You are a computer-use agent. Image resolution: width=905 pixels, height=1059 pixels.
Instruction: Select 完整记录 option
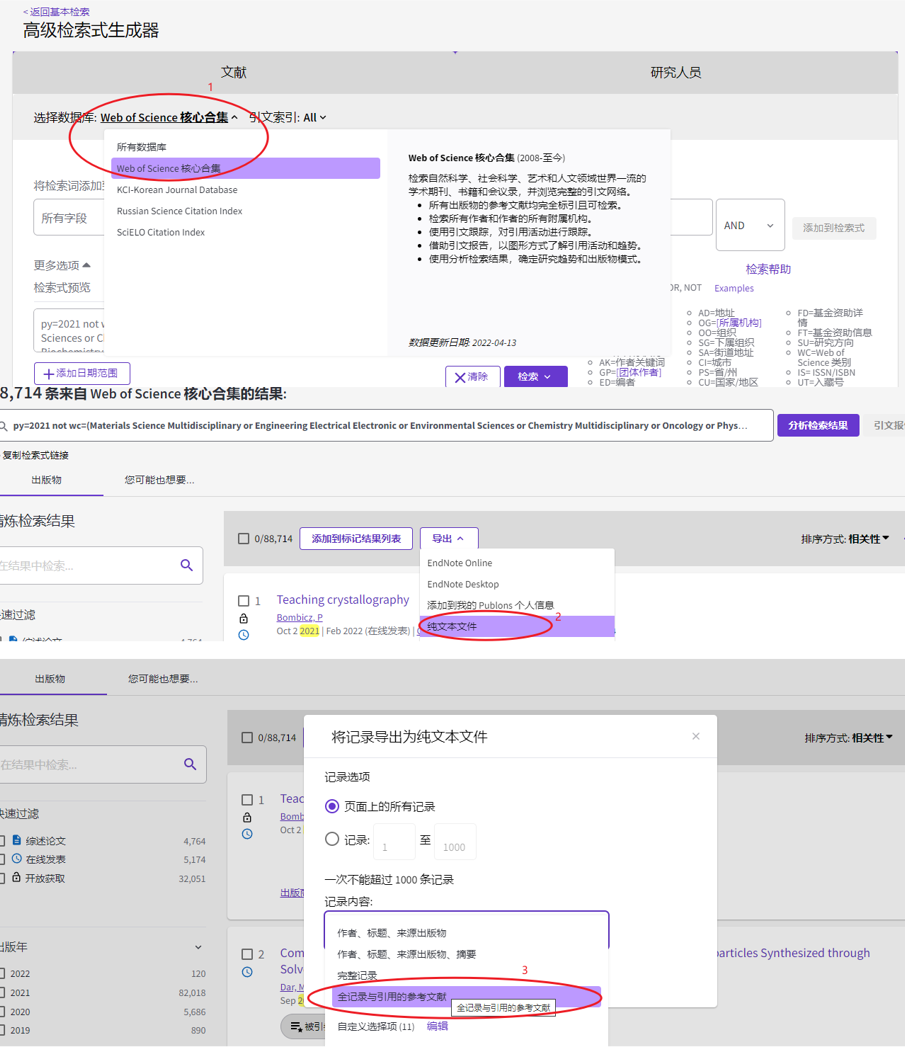tap(467, 975)
